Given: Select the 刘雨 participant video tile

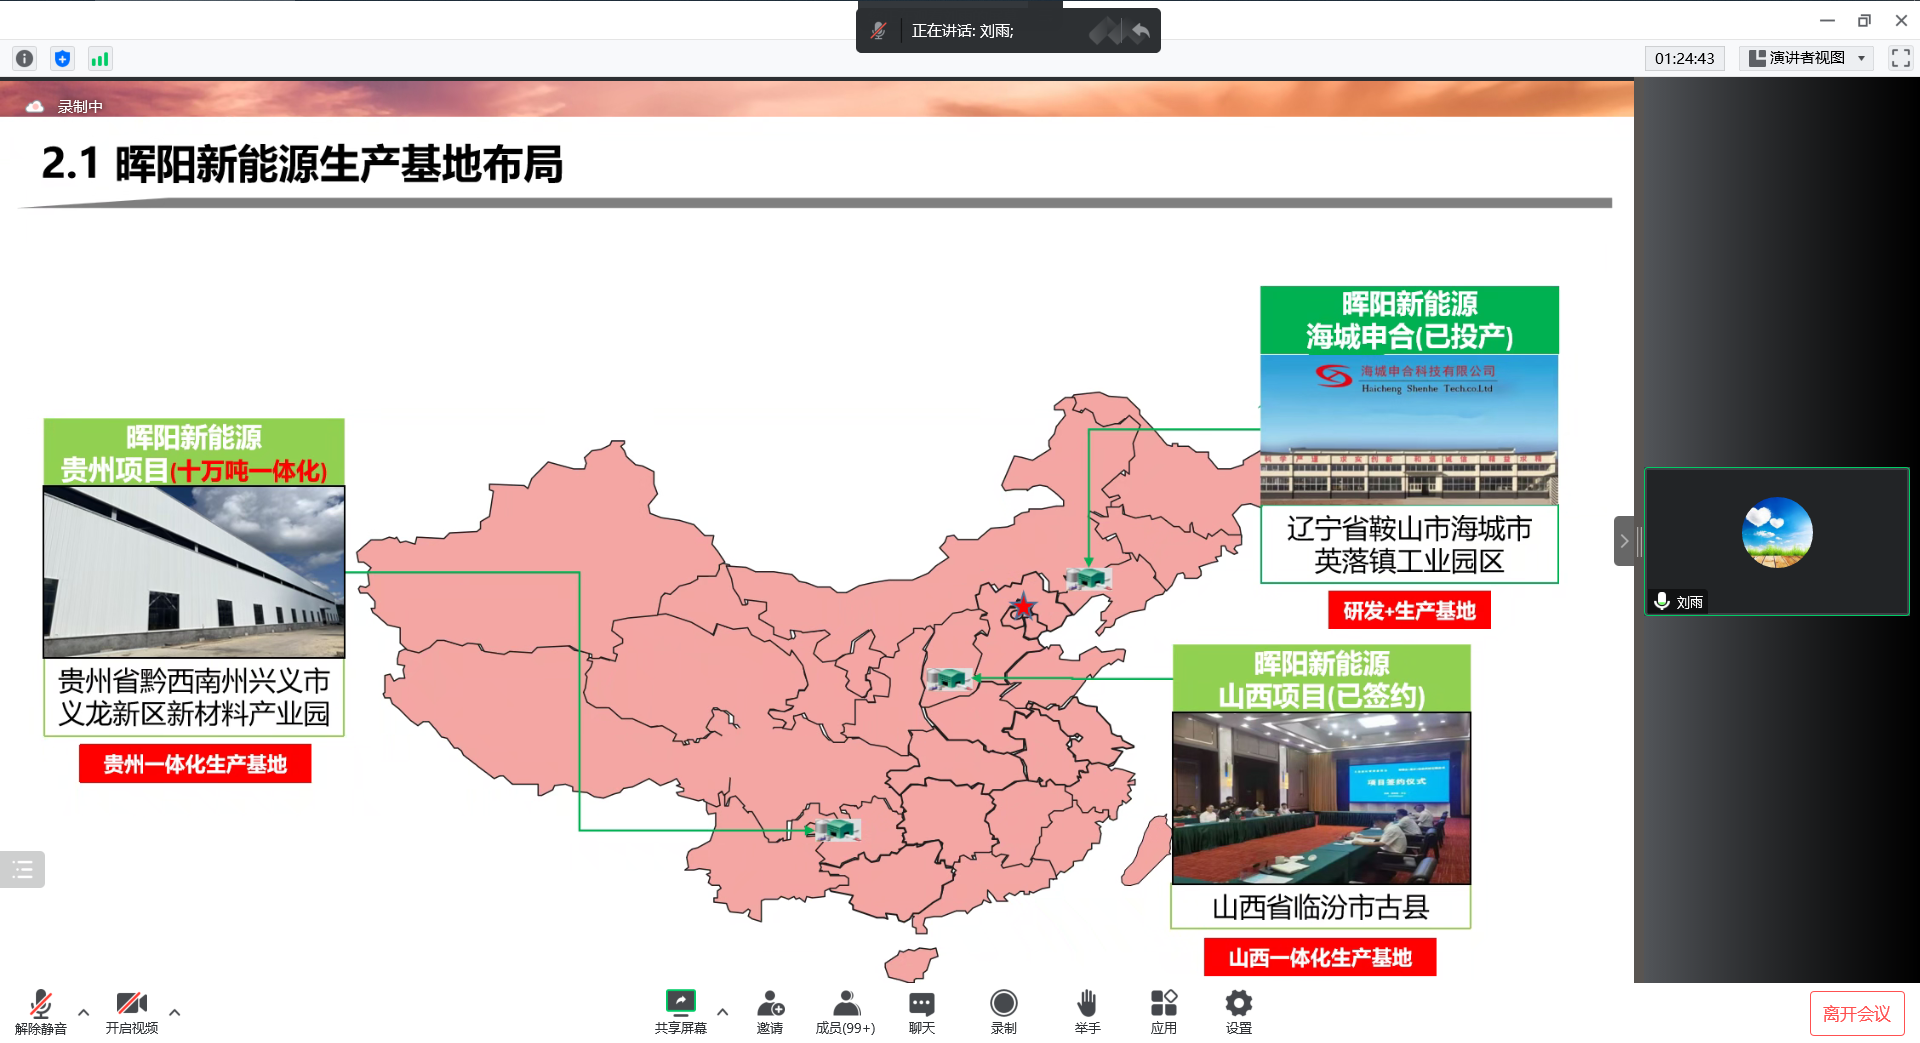Looking at the screenshot, I should point(1777,541).
